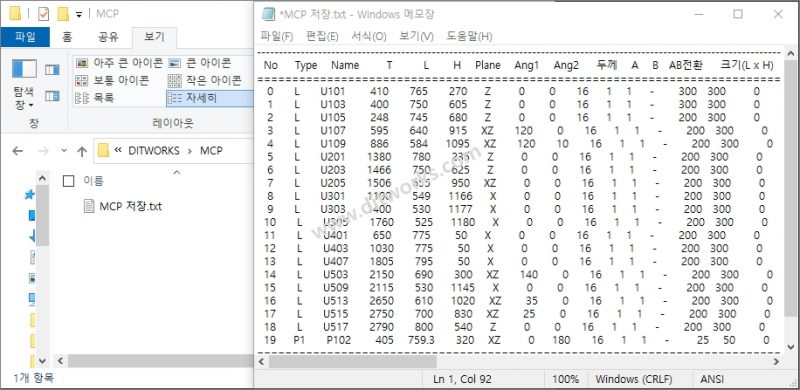The width and height of the screenshot is (800, 390).
Task: Click the Ln 1, Col 92 status entry
Action: pyautogui.click(x=462, y=379)
